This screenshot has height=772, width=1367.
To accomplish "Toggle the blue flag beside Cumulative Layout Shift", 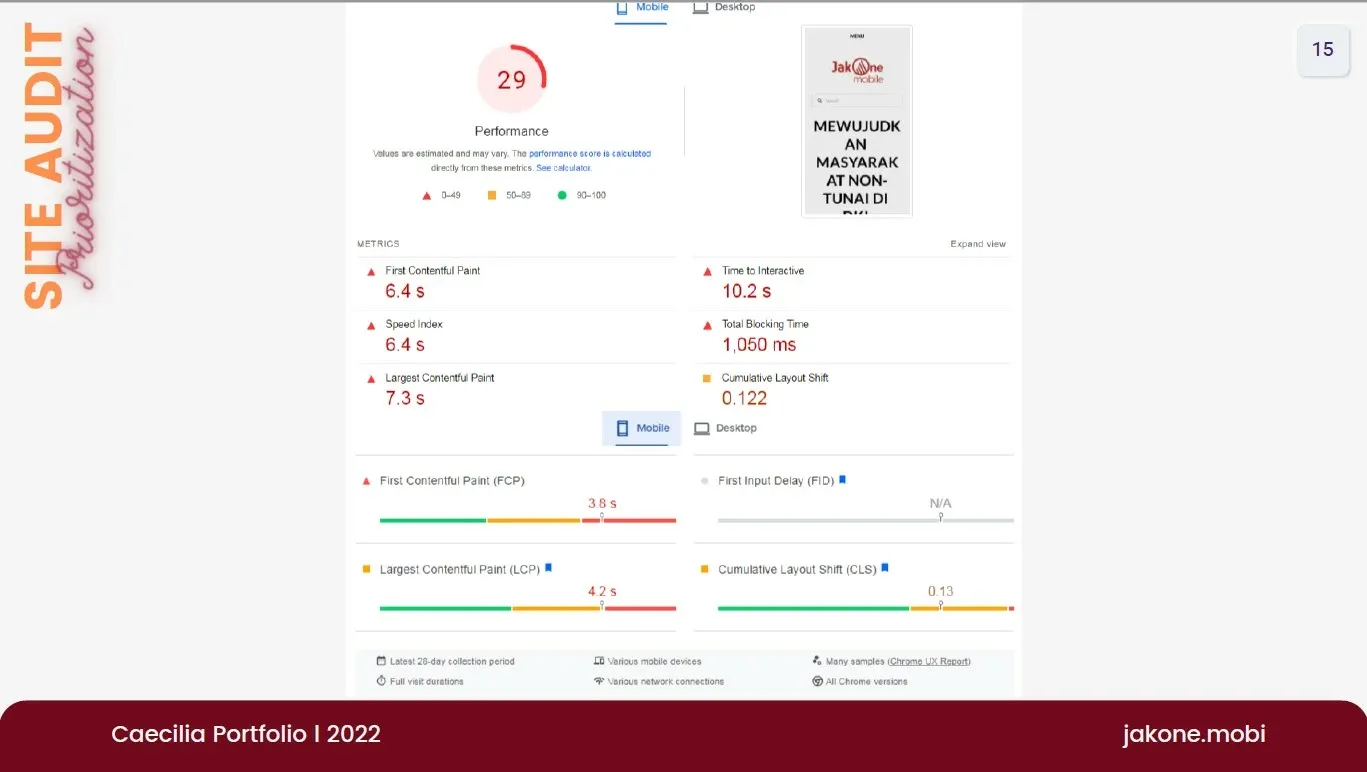I will coord(883,567).
